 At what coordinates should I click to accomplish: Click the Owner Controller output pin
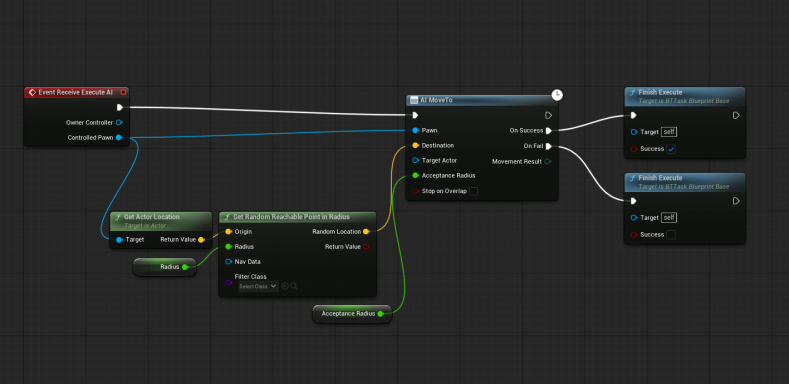click(x=119, y=122)
